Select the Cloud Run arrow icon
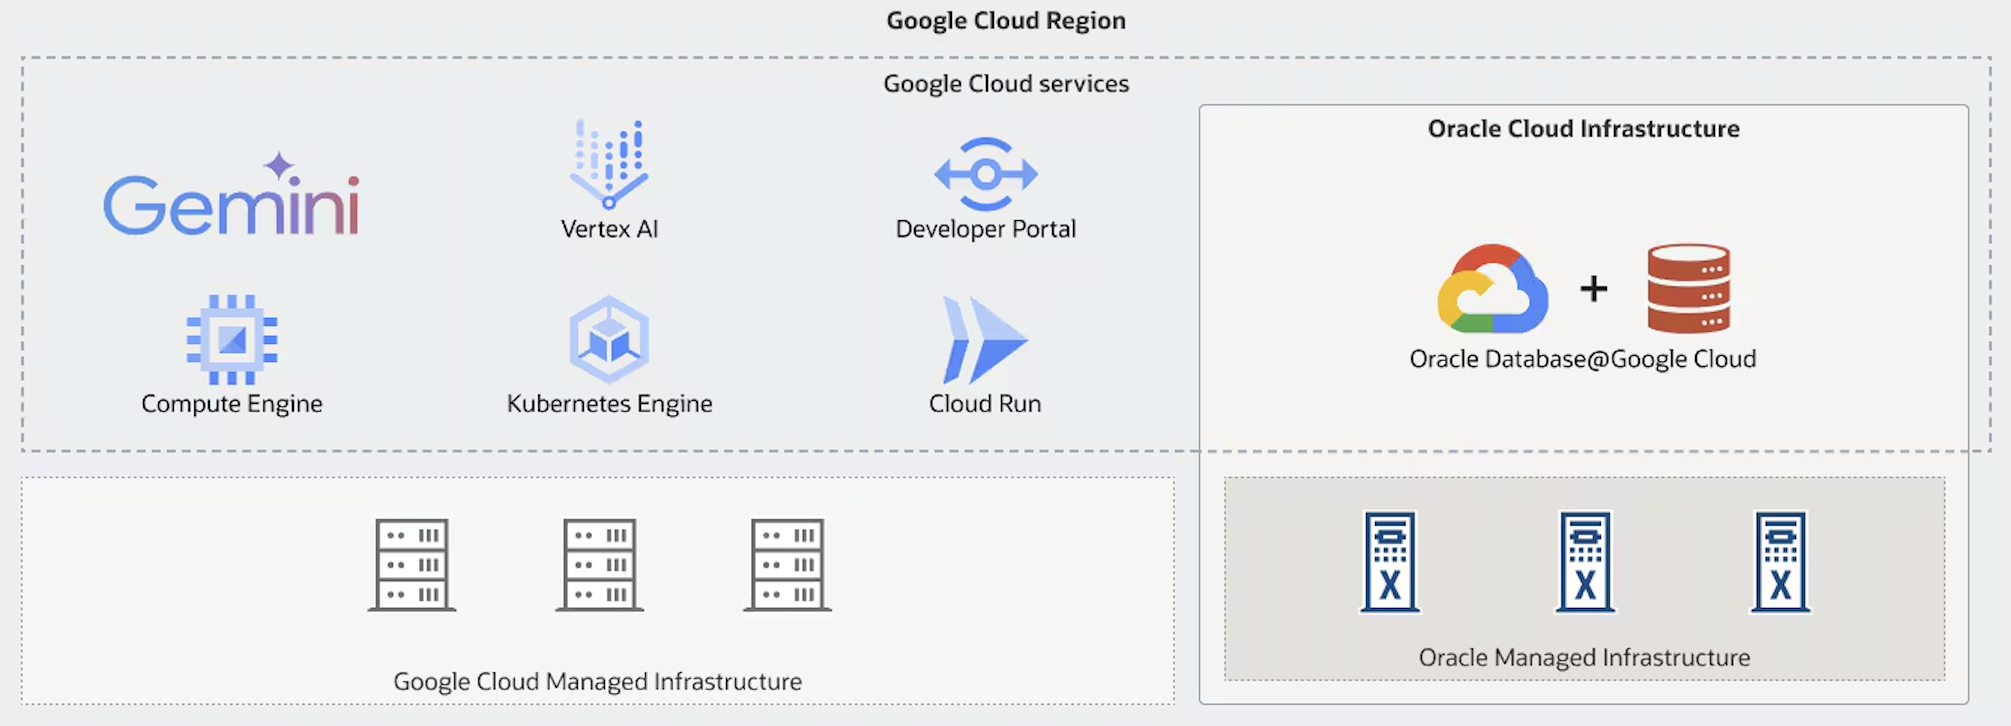Viewport: 2011px width, 726px height. pyautogui.click(x=985, y=339)
